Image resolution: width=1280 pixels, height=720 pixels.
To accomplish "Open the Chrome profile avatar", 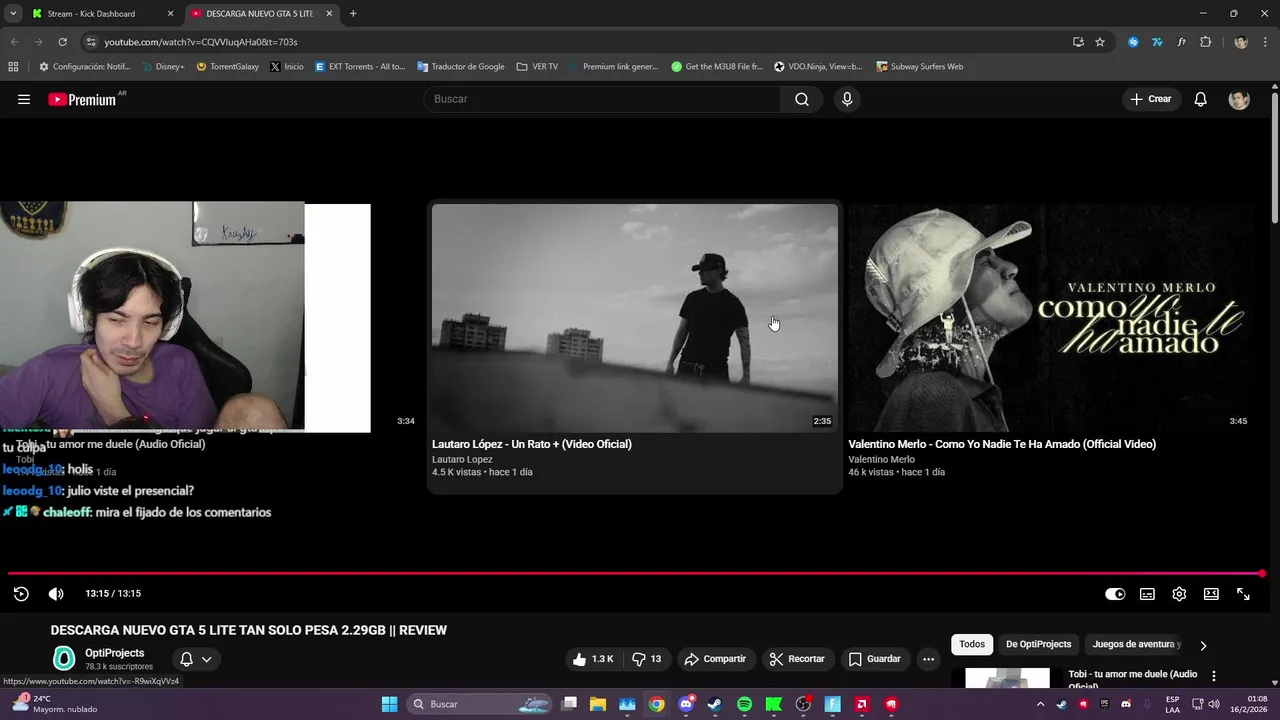I will point(1241,42).
